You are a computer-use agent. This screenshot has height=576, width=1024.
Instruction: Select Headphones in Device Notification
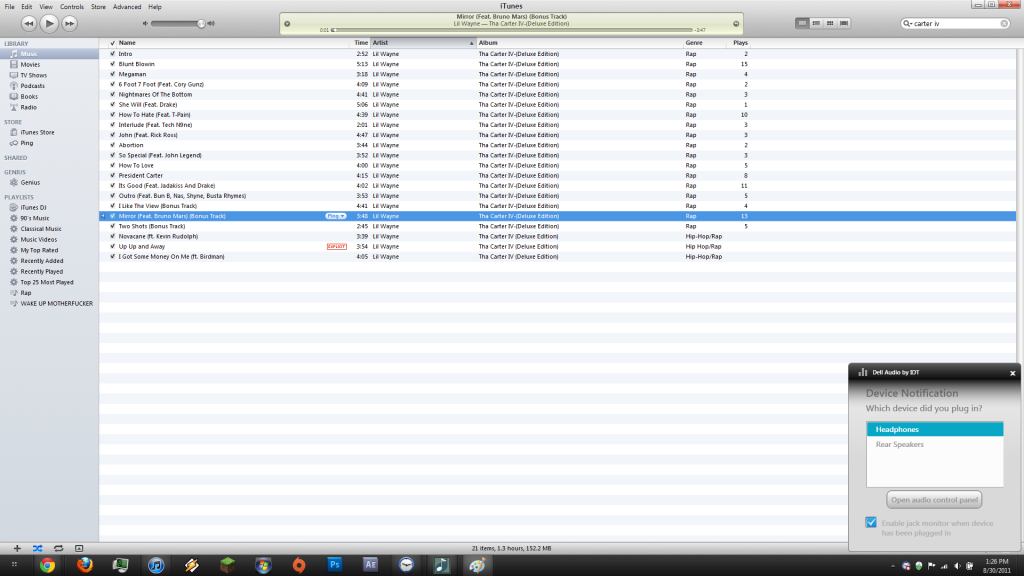point(935,430)
